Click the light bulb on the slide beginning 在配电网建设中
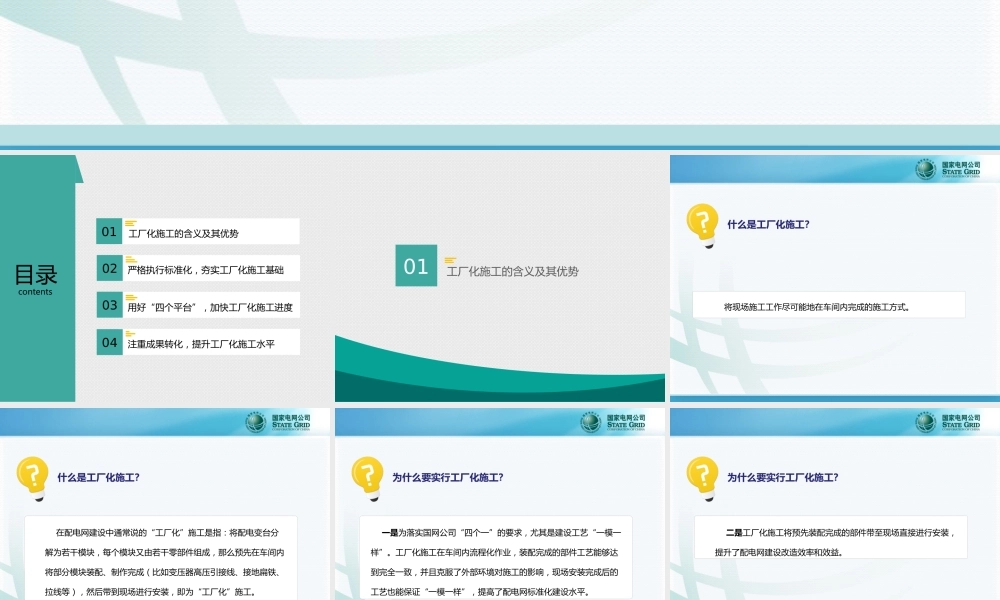This screenshot has height=600, width=1000. 33,477
